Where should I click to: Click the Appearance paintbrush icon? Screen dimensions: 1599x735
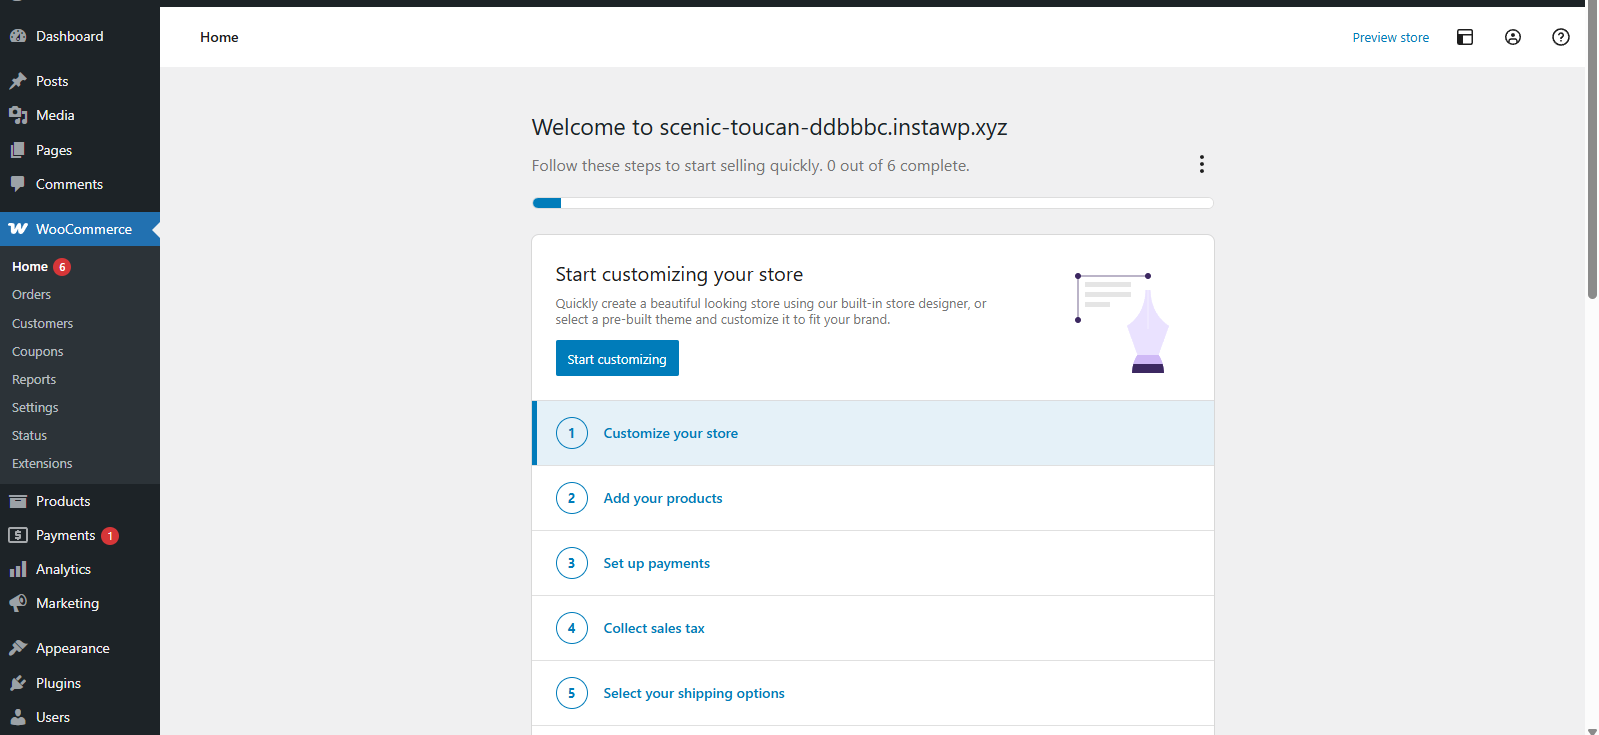click(18, 648)
